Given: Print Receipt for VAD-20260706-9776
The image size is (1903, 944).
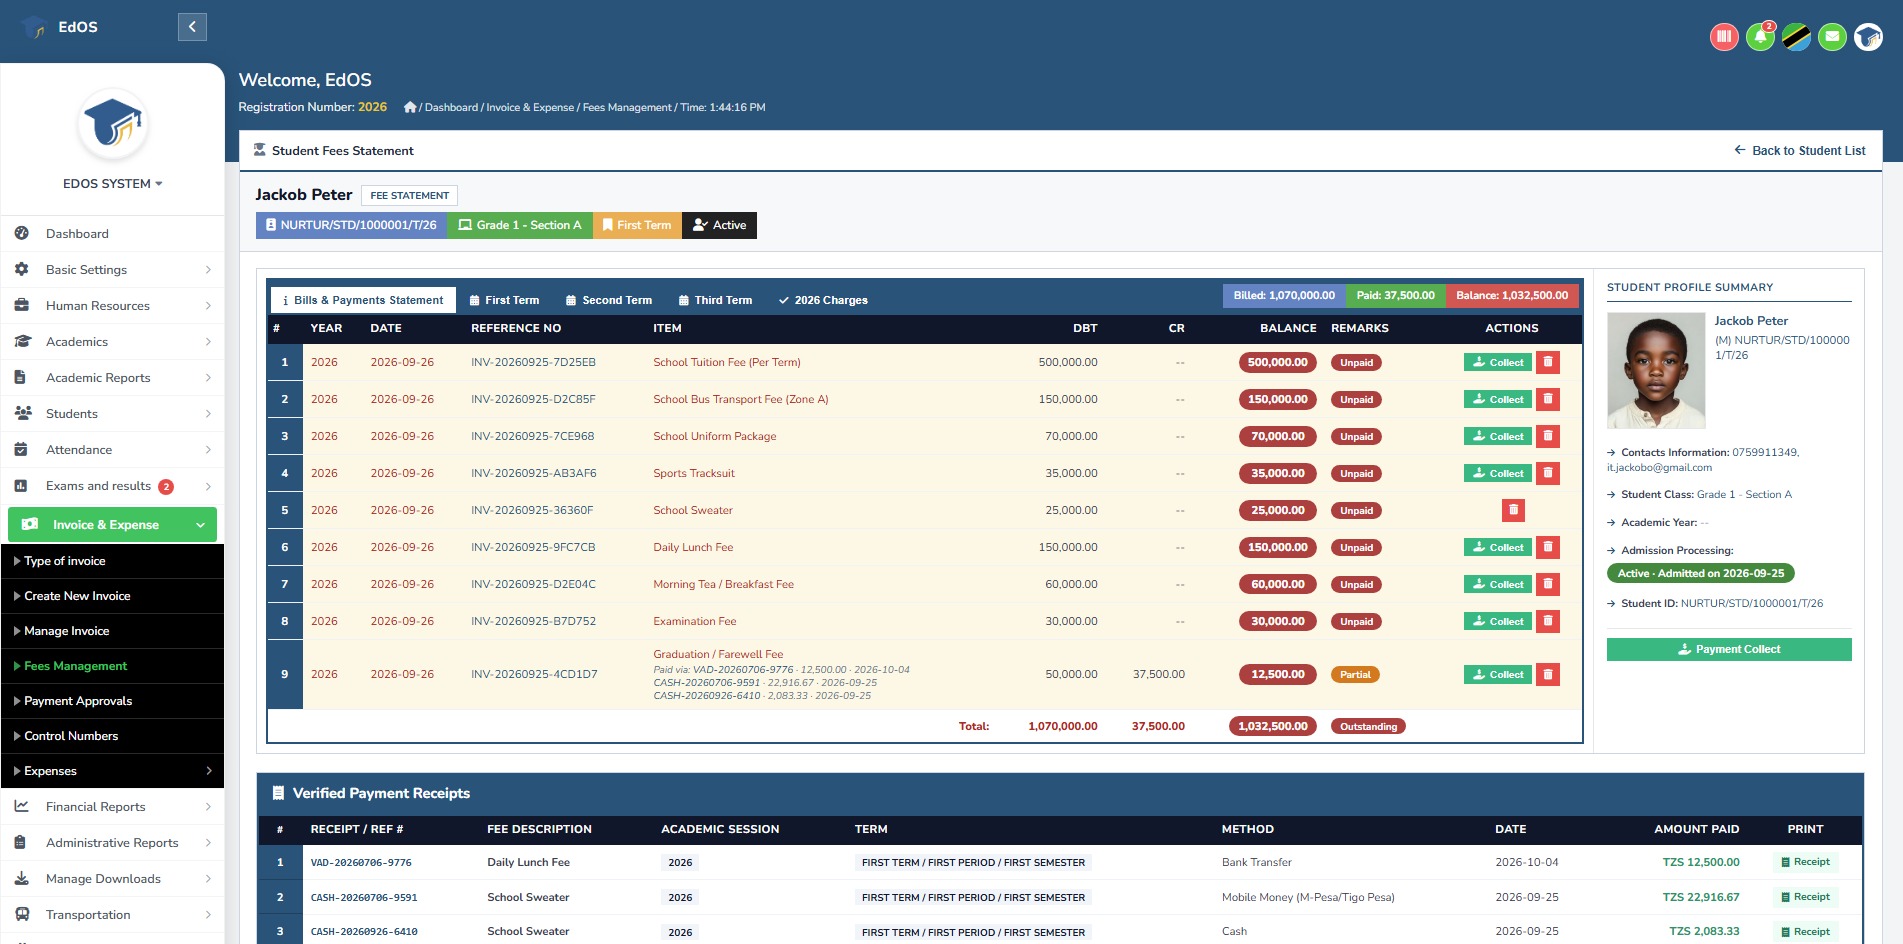Looking at the screenshot, I should [1805, 862].
